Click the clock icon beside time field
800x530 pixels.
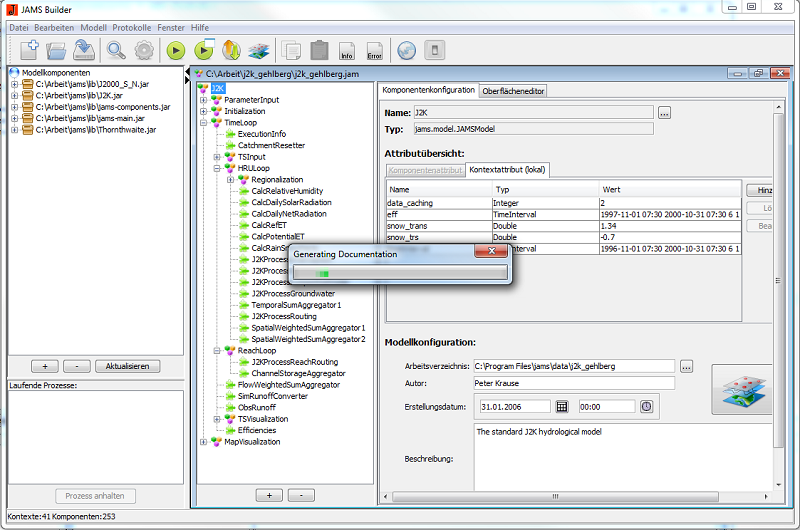646,406
